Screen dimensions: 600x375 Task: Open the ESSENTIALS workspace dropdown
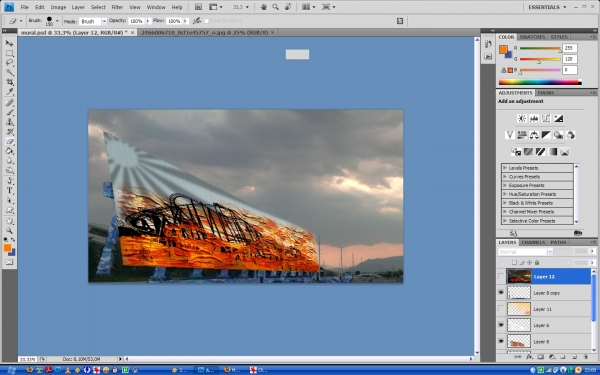pyautogui.click(x=547, y=7)
